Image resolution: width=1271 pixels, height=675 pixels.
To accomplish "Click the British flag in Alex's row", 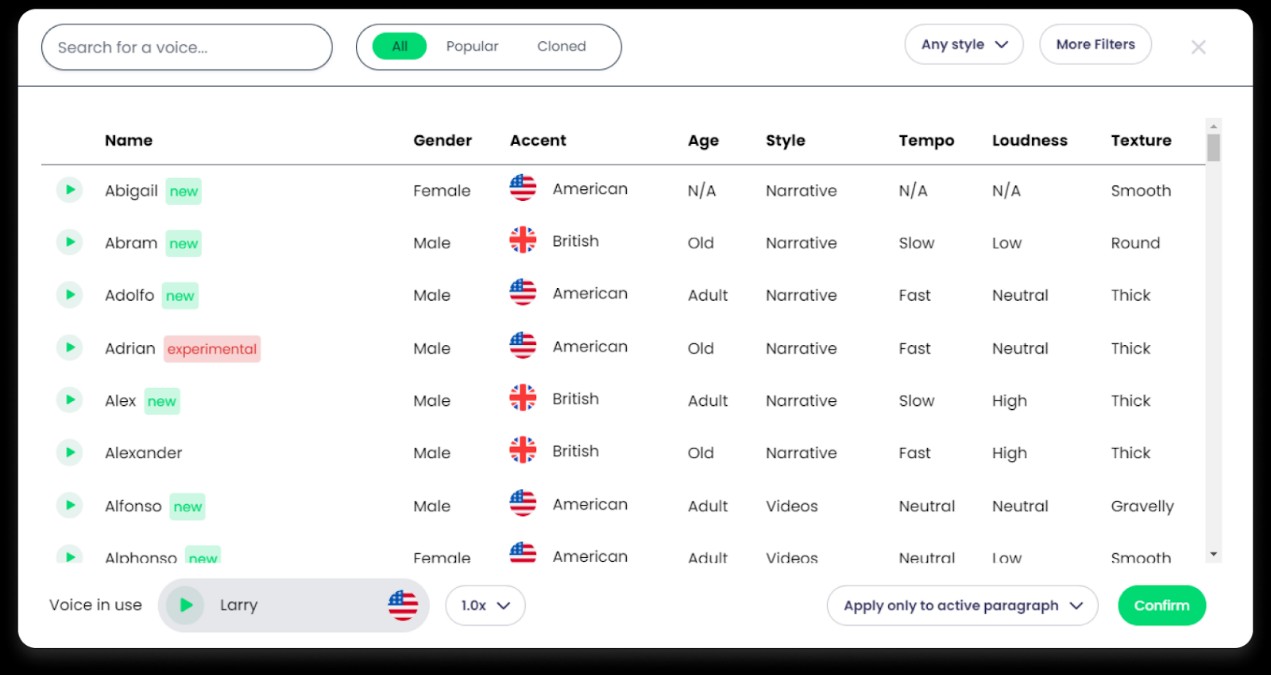I will click(523, 398).
